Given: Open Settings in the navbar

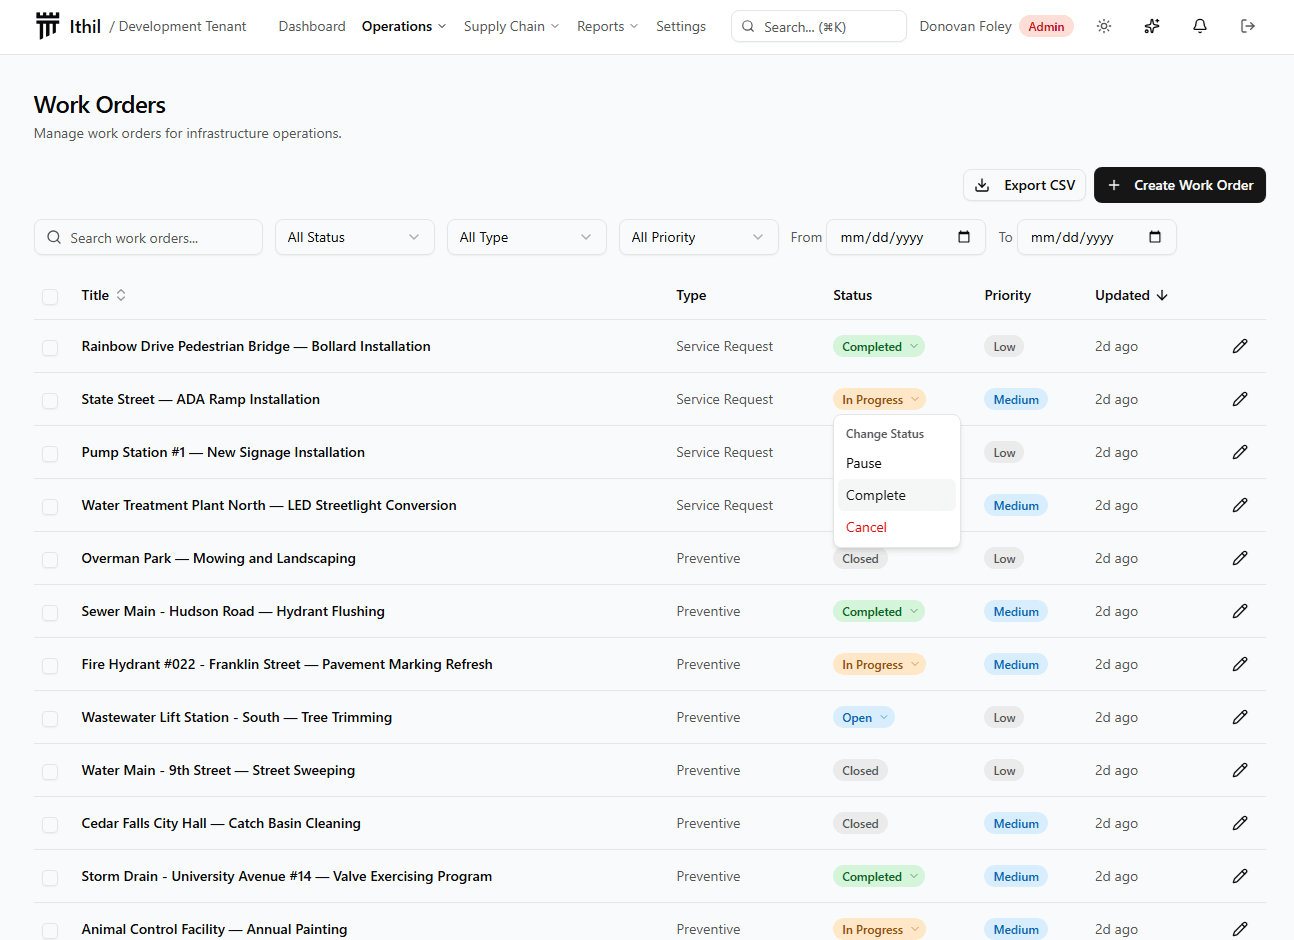Looking at the screenshot, I should [x=681, y=26].
